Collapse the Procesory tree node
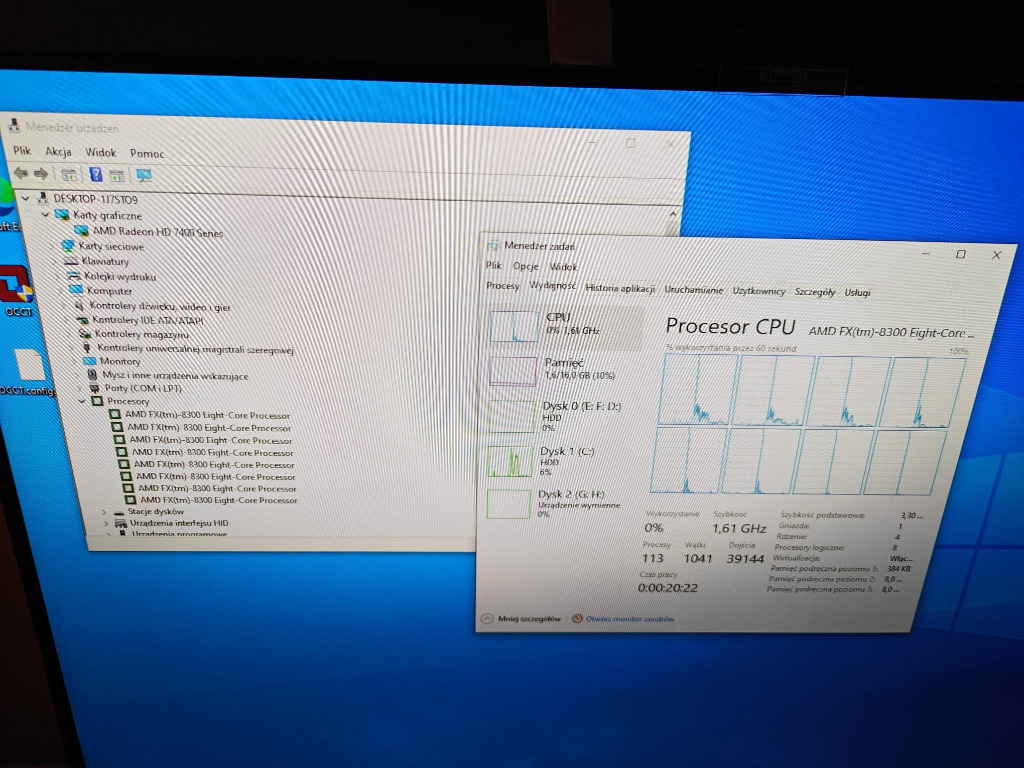Image resolution: width=1024 pixels, height=768 pixels. pos(82,400)
